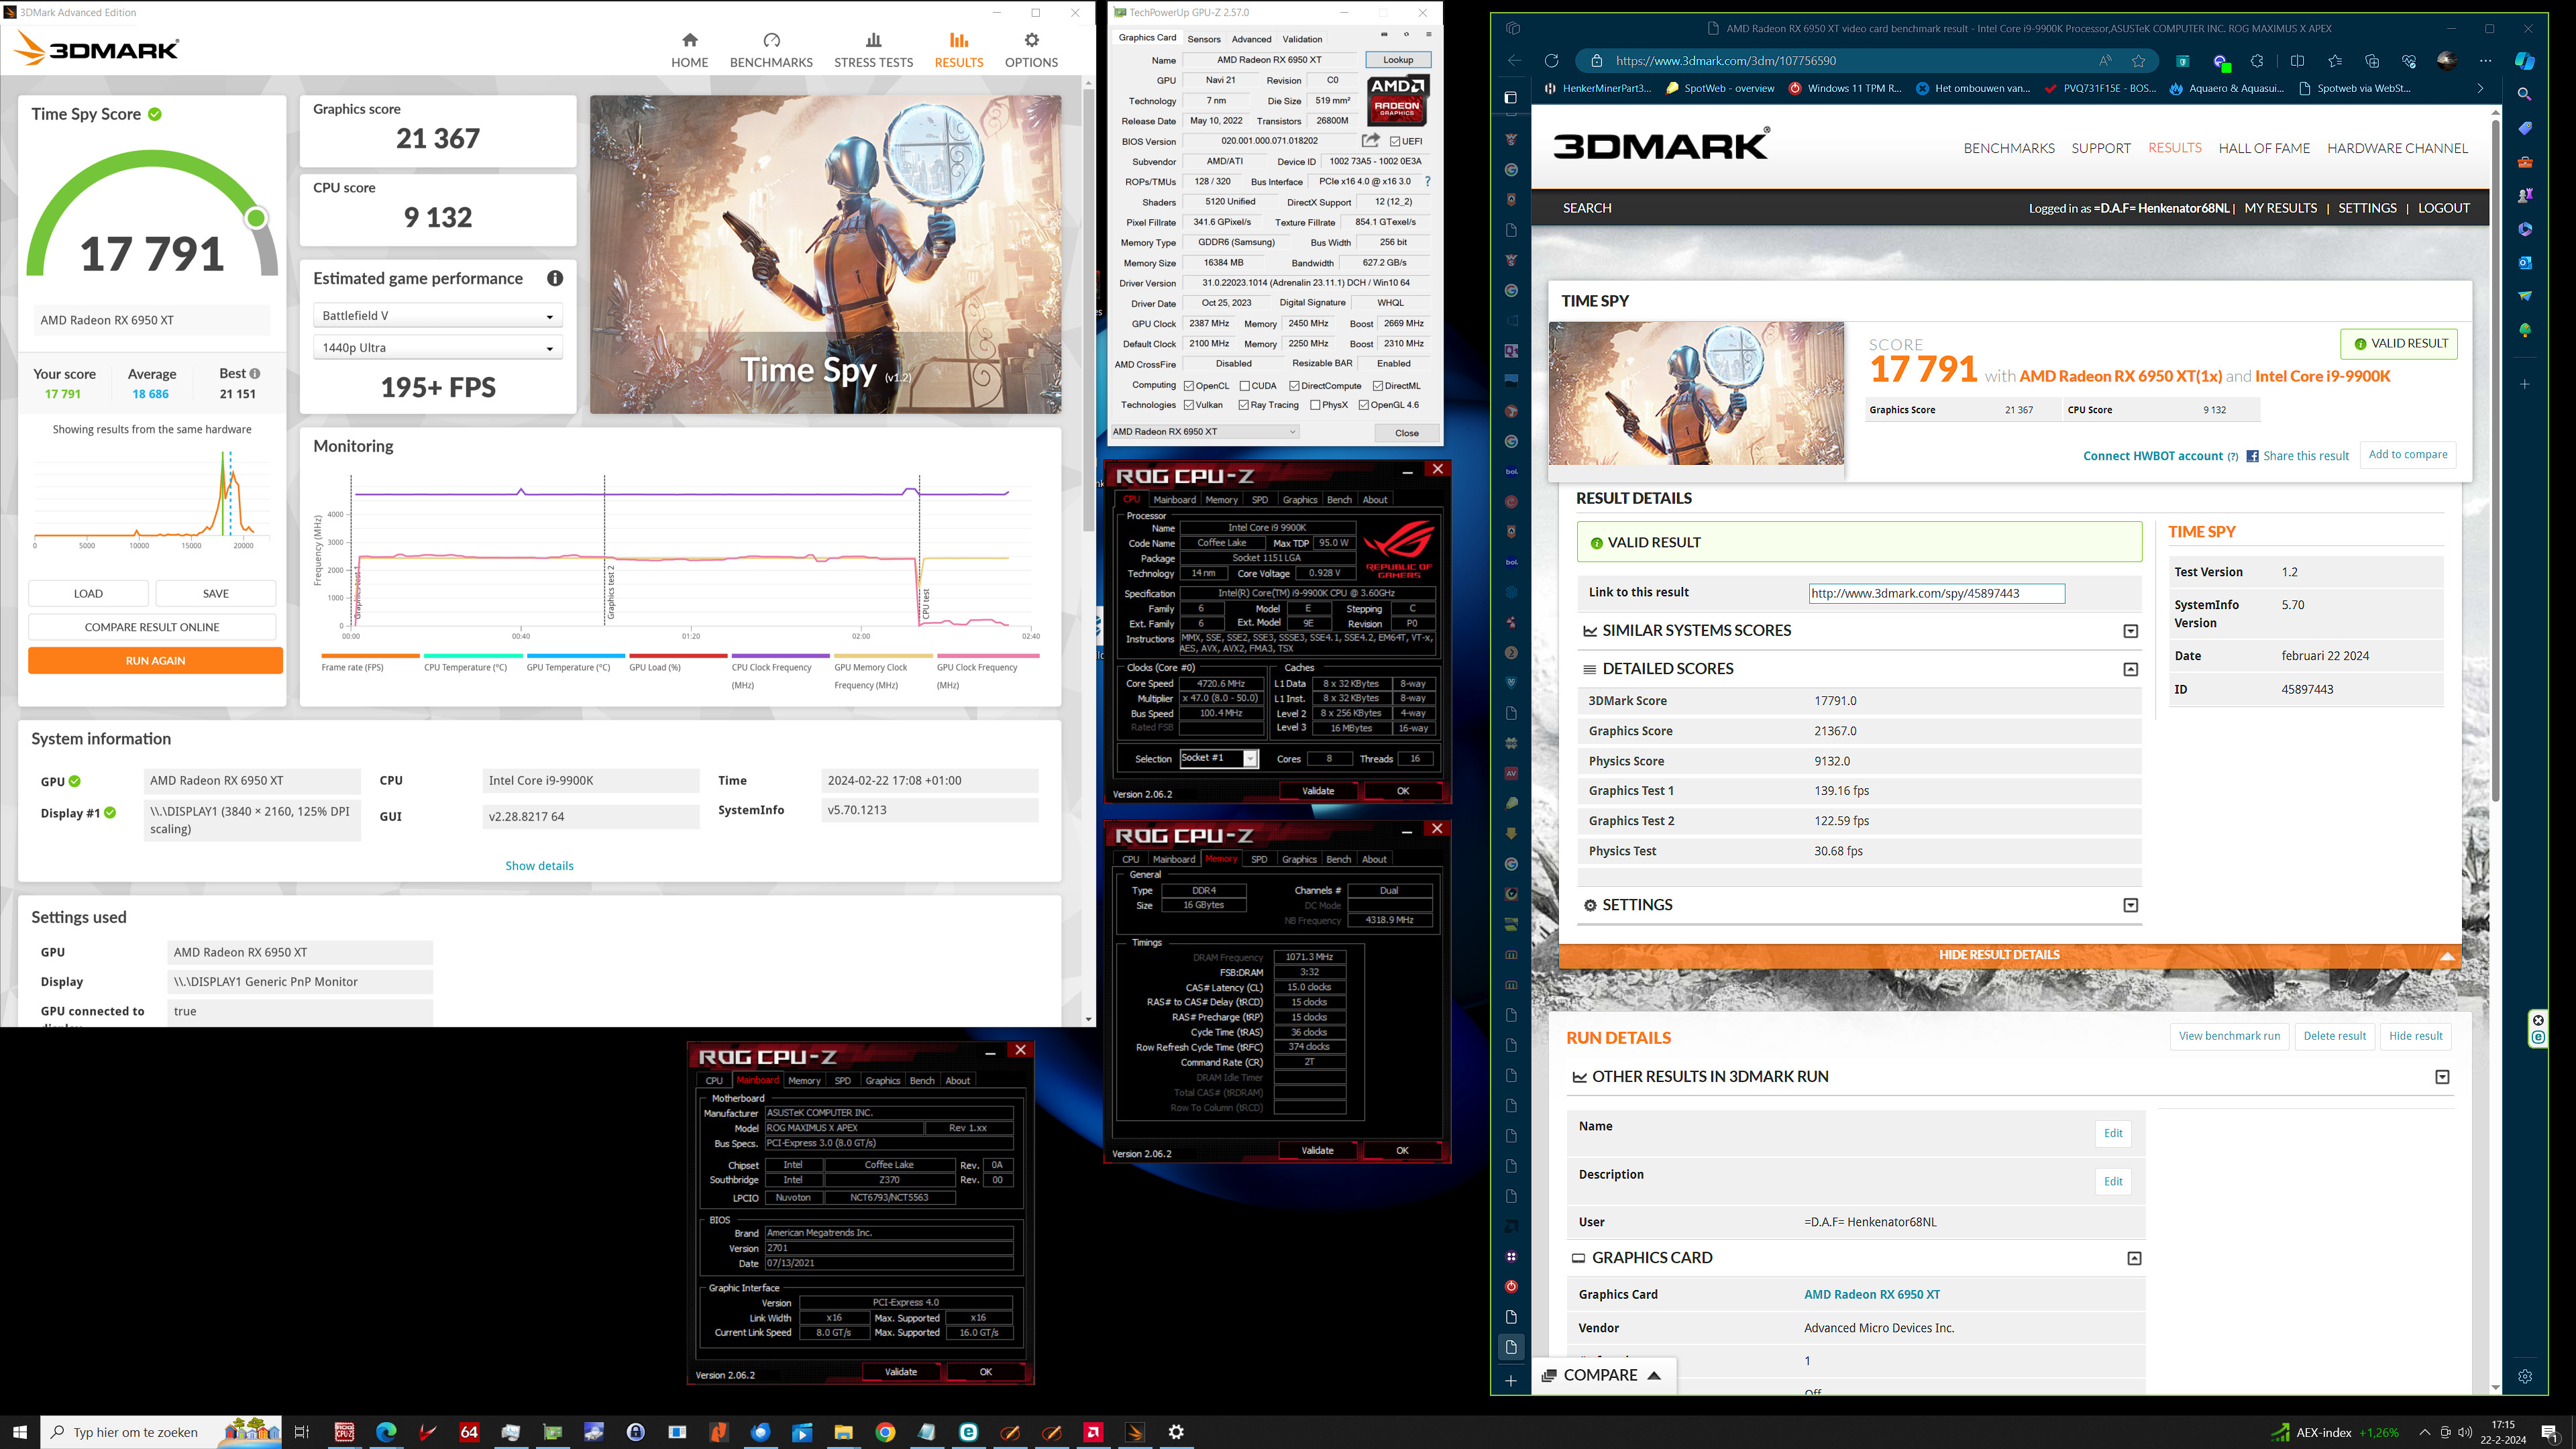Image resolution: width=2576 pixels, height=1449 pixels.
Task: Switch to Validation tab in GPU-Z
Action: [x=1302, y=39]
